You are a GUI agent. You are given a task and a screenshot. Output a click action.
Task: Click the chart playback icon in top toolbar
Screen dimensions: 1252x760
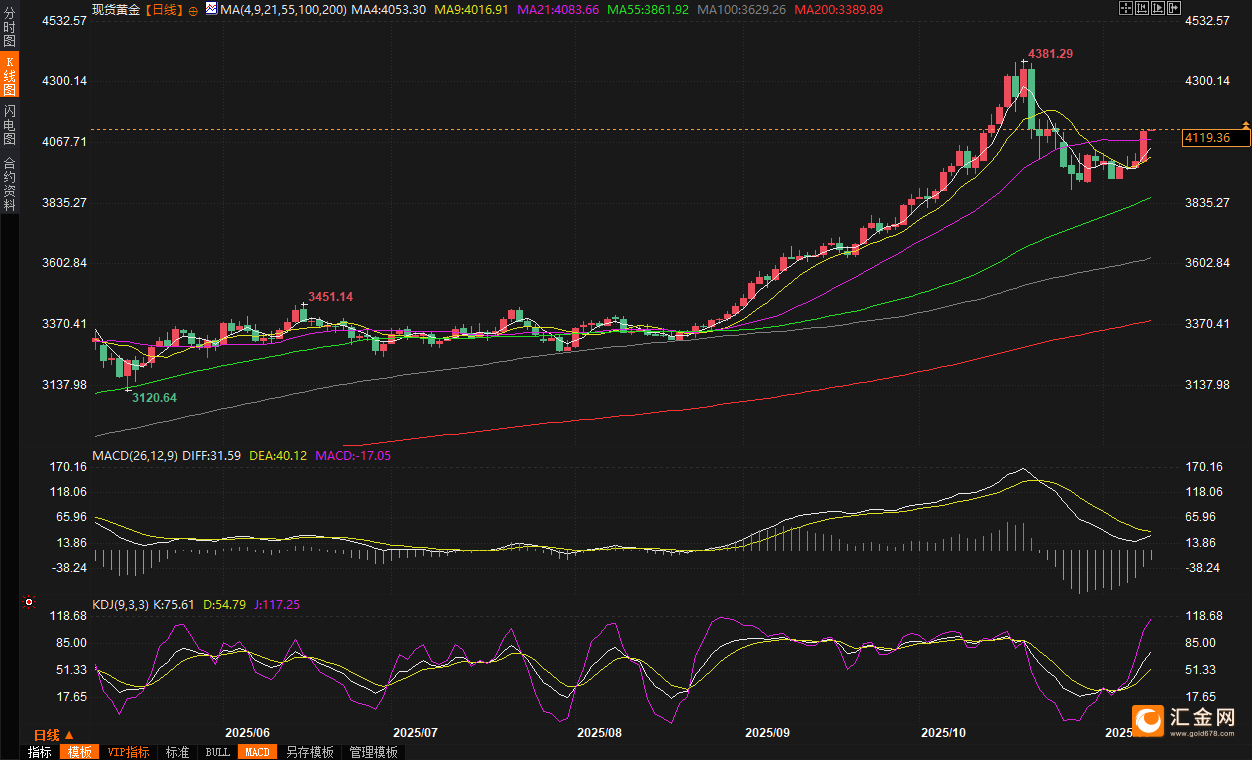coord(1160,8)
